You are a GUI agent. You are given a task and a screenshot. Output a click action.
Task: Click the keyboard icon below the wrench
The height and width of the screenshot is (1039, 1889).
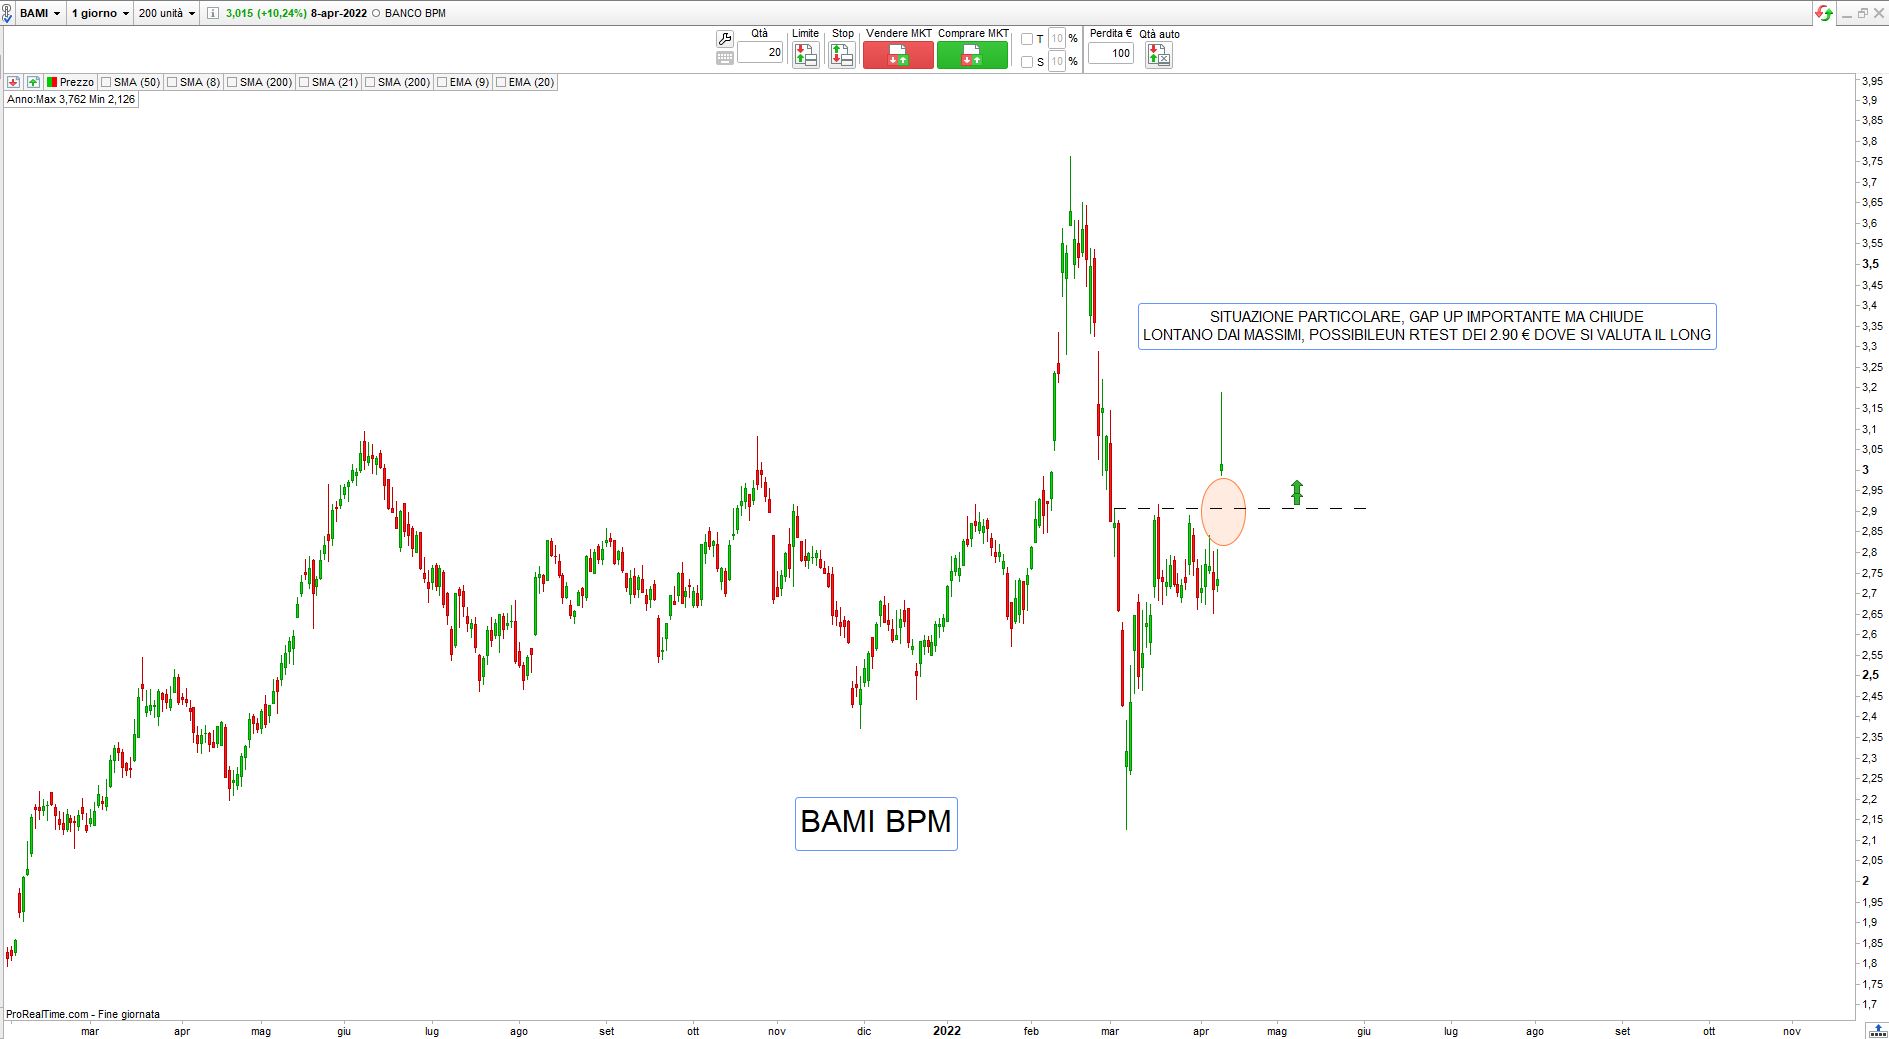pos(725,58)
